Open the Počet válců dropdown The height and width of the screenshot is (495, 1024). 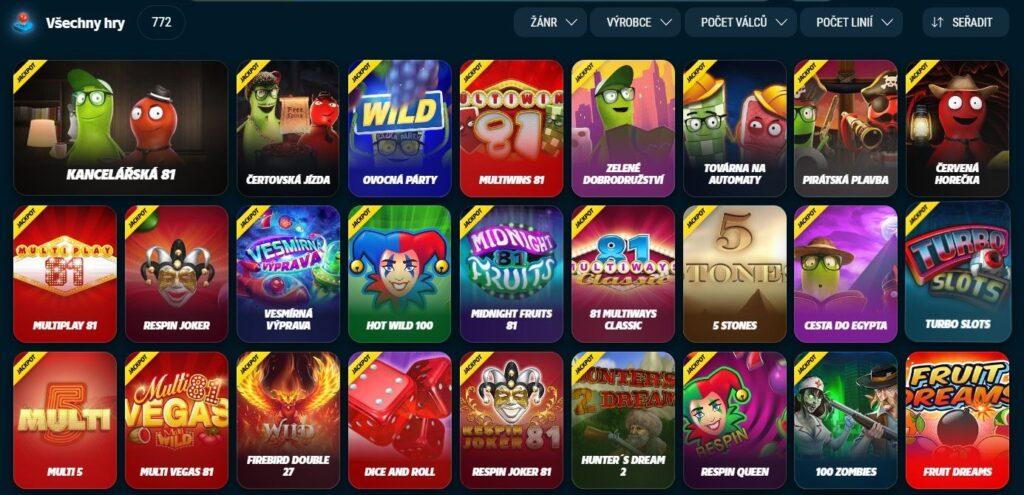pyautogui.click(x=741, y=22)
